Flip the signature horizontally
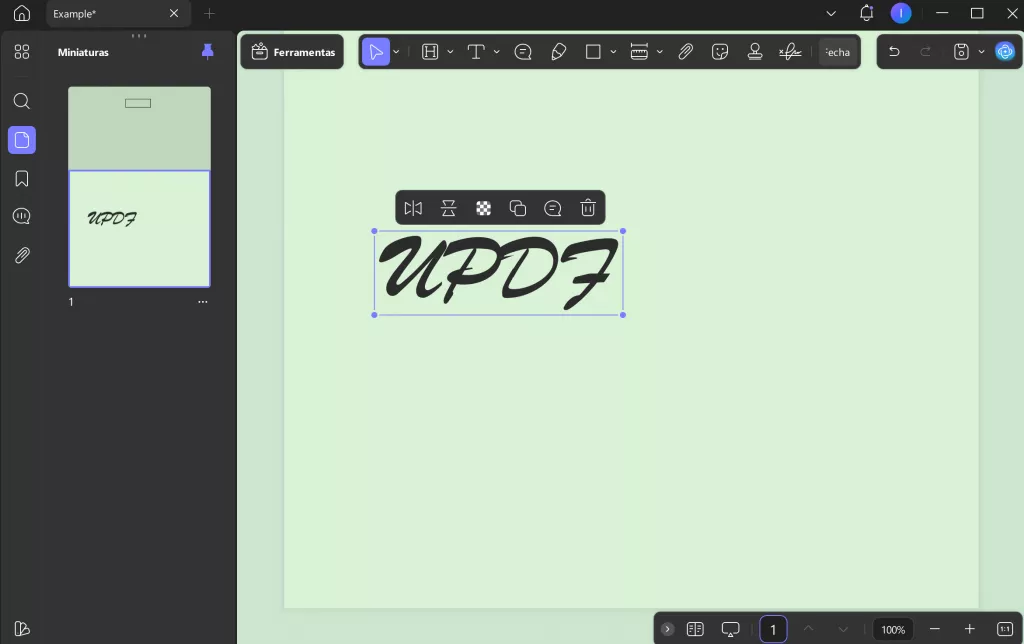1024x644 pixels. pyautogui.click(x=413, y=208)
